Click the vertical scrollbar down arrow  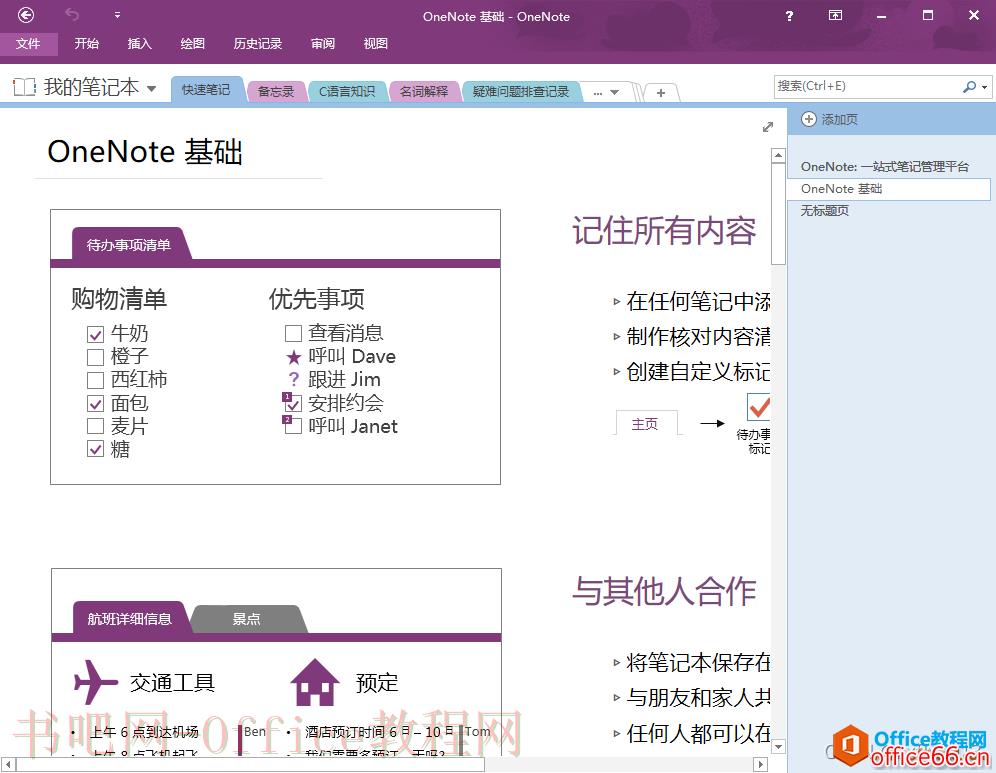tap(778, 746)
